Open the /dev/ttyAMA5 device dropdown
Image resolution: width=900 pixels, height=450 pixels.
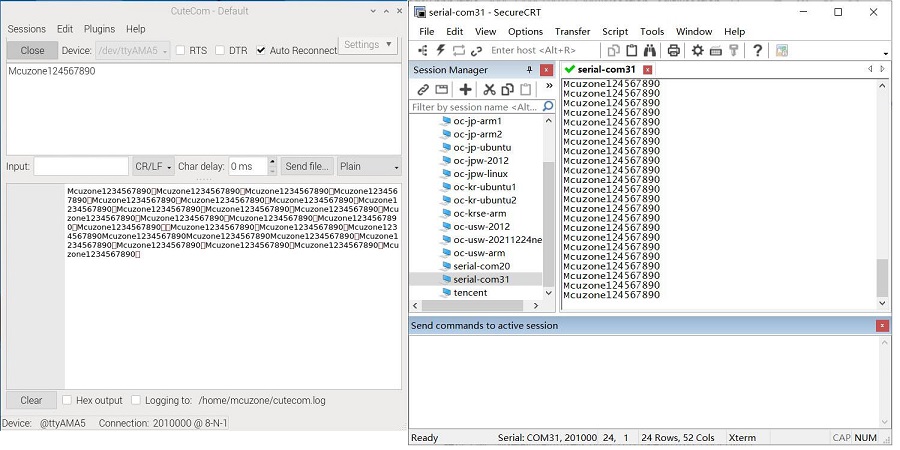coord(133,51)
